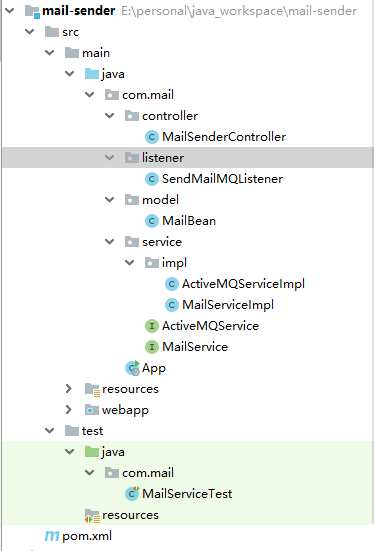Image resolution: width=374 pixels, height=551 pixels.
Task: Click the MailServiceImpl class icon
Action: [172, 305]
